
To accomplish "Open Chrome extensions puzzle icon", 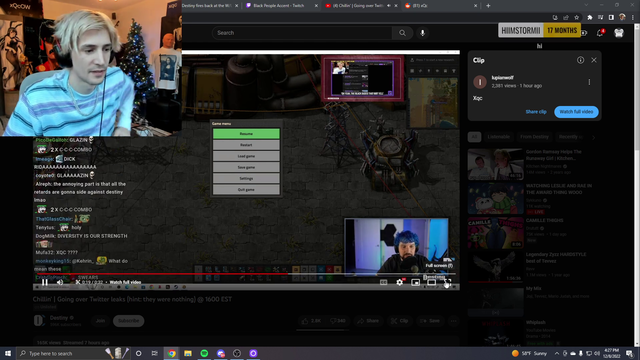I will [x=590, y=18].
